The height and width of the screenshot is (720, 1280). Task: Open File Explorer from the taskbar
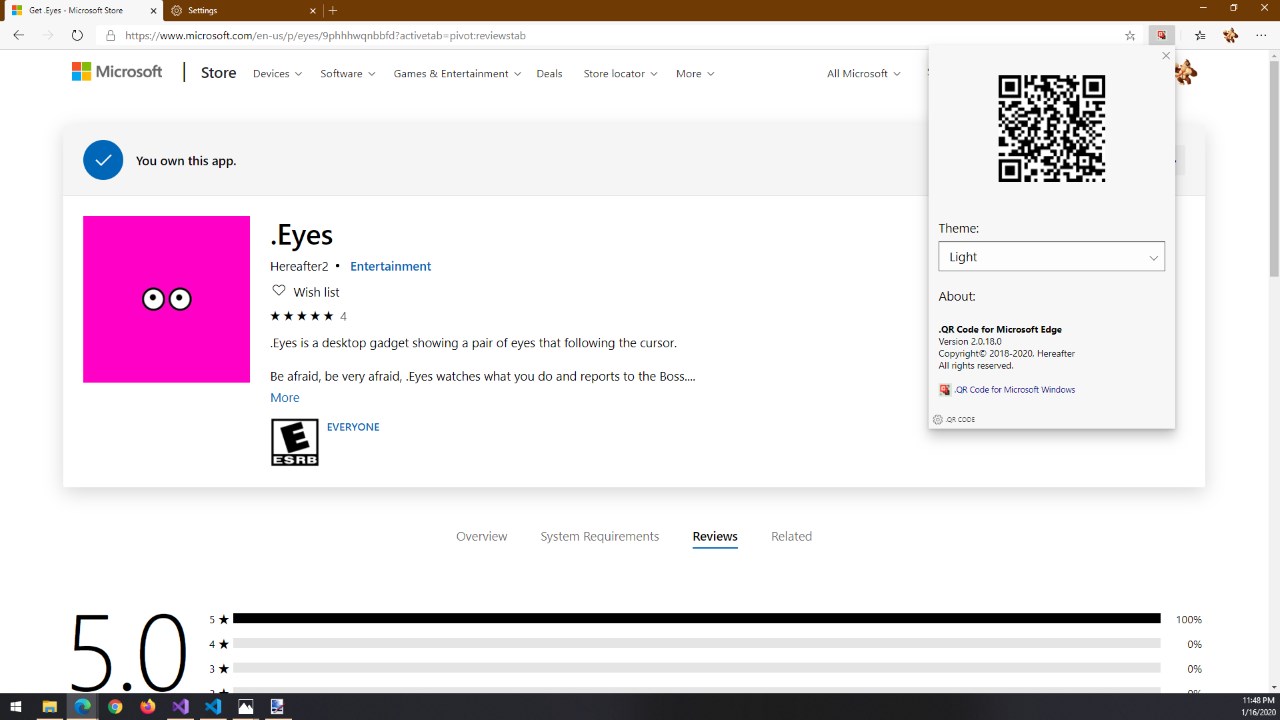pos(49,706)
